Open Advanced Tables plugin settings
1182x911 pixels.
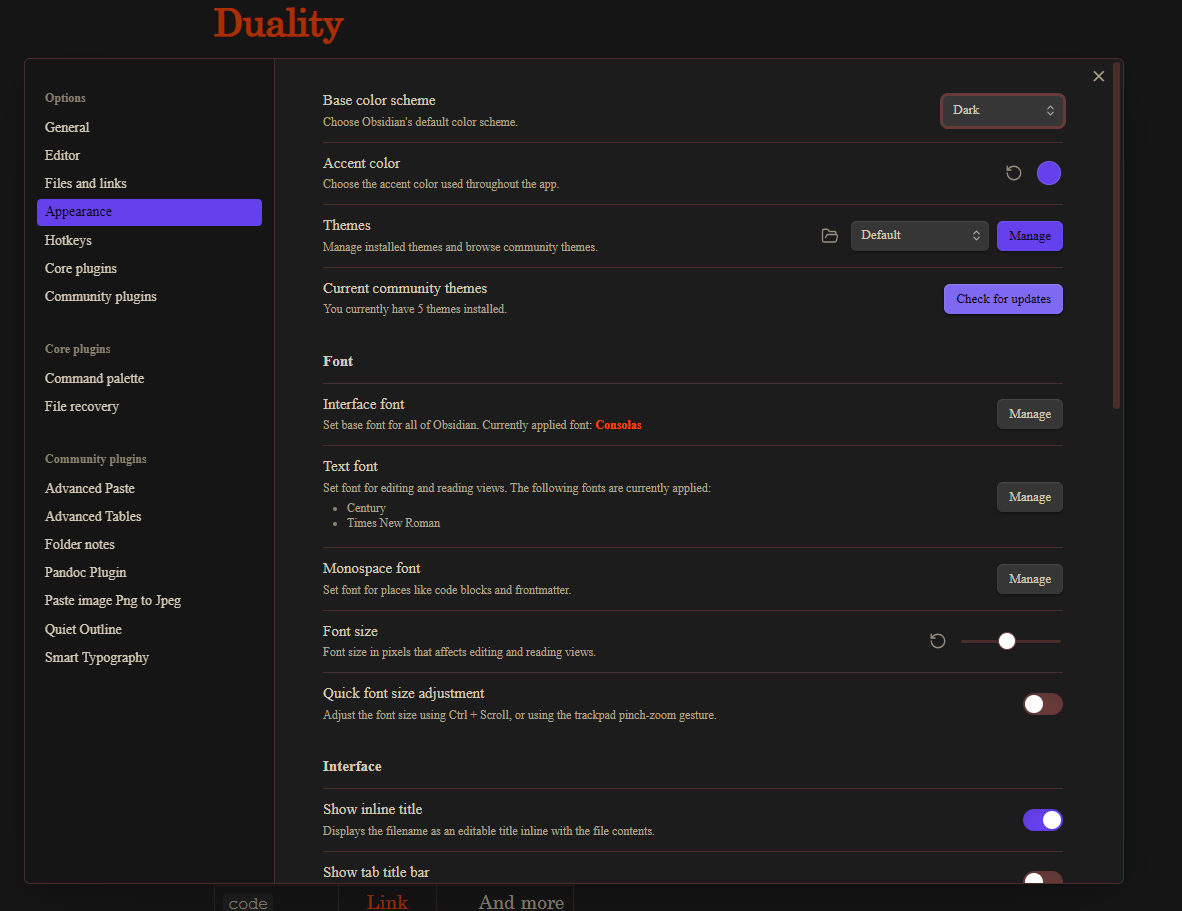(x=149, y=516)
